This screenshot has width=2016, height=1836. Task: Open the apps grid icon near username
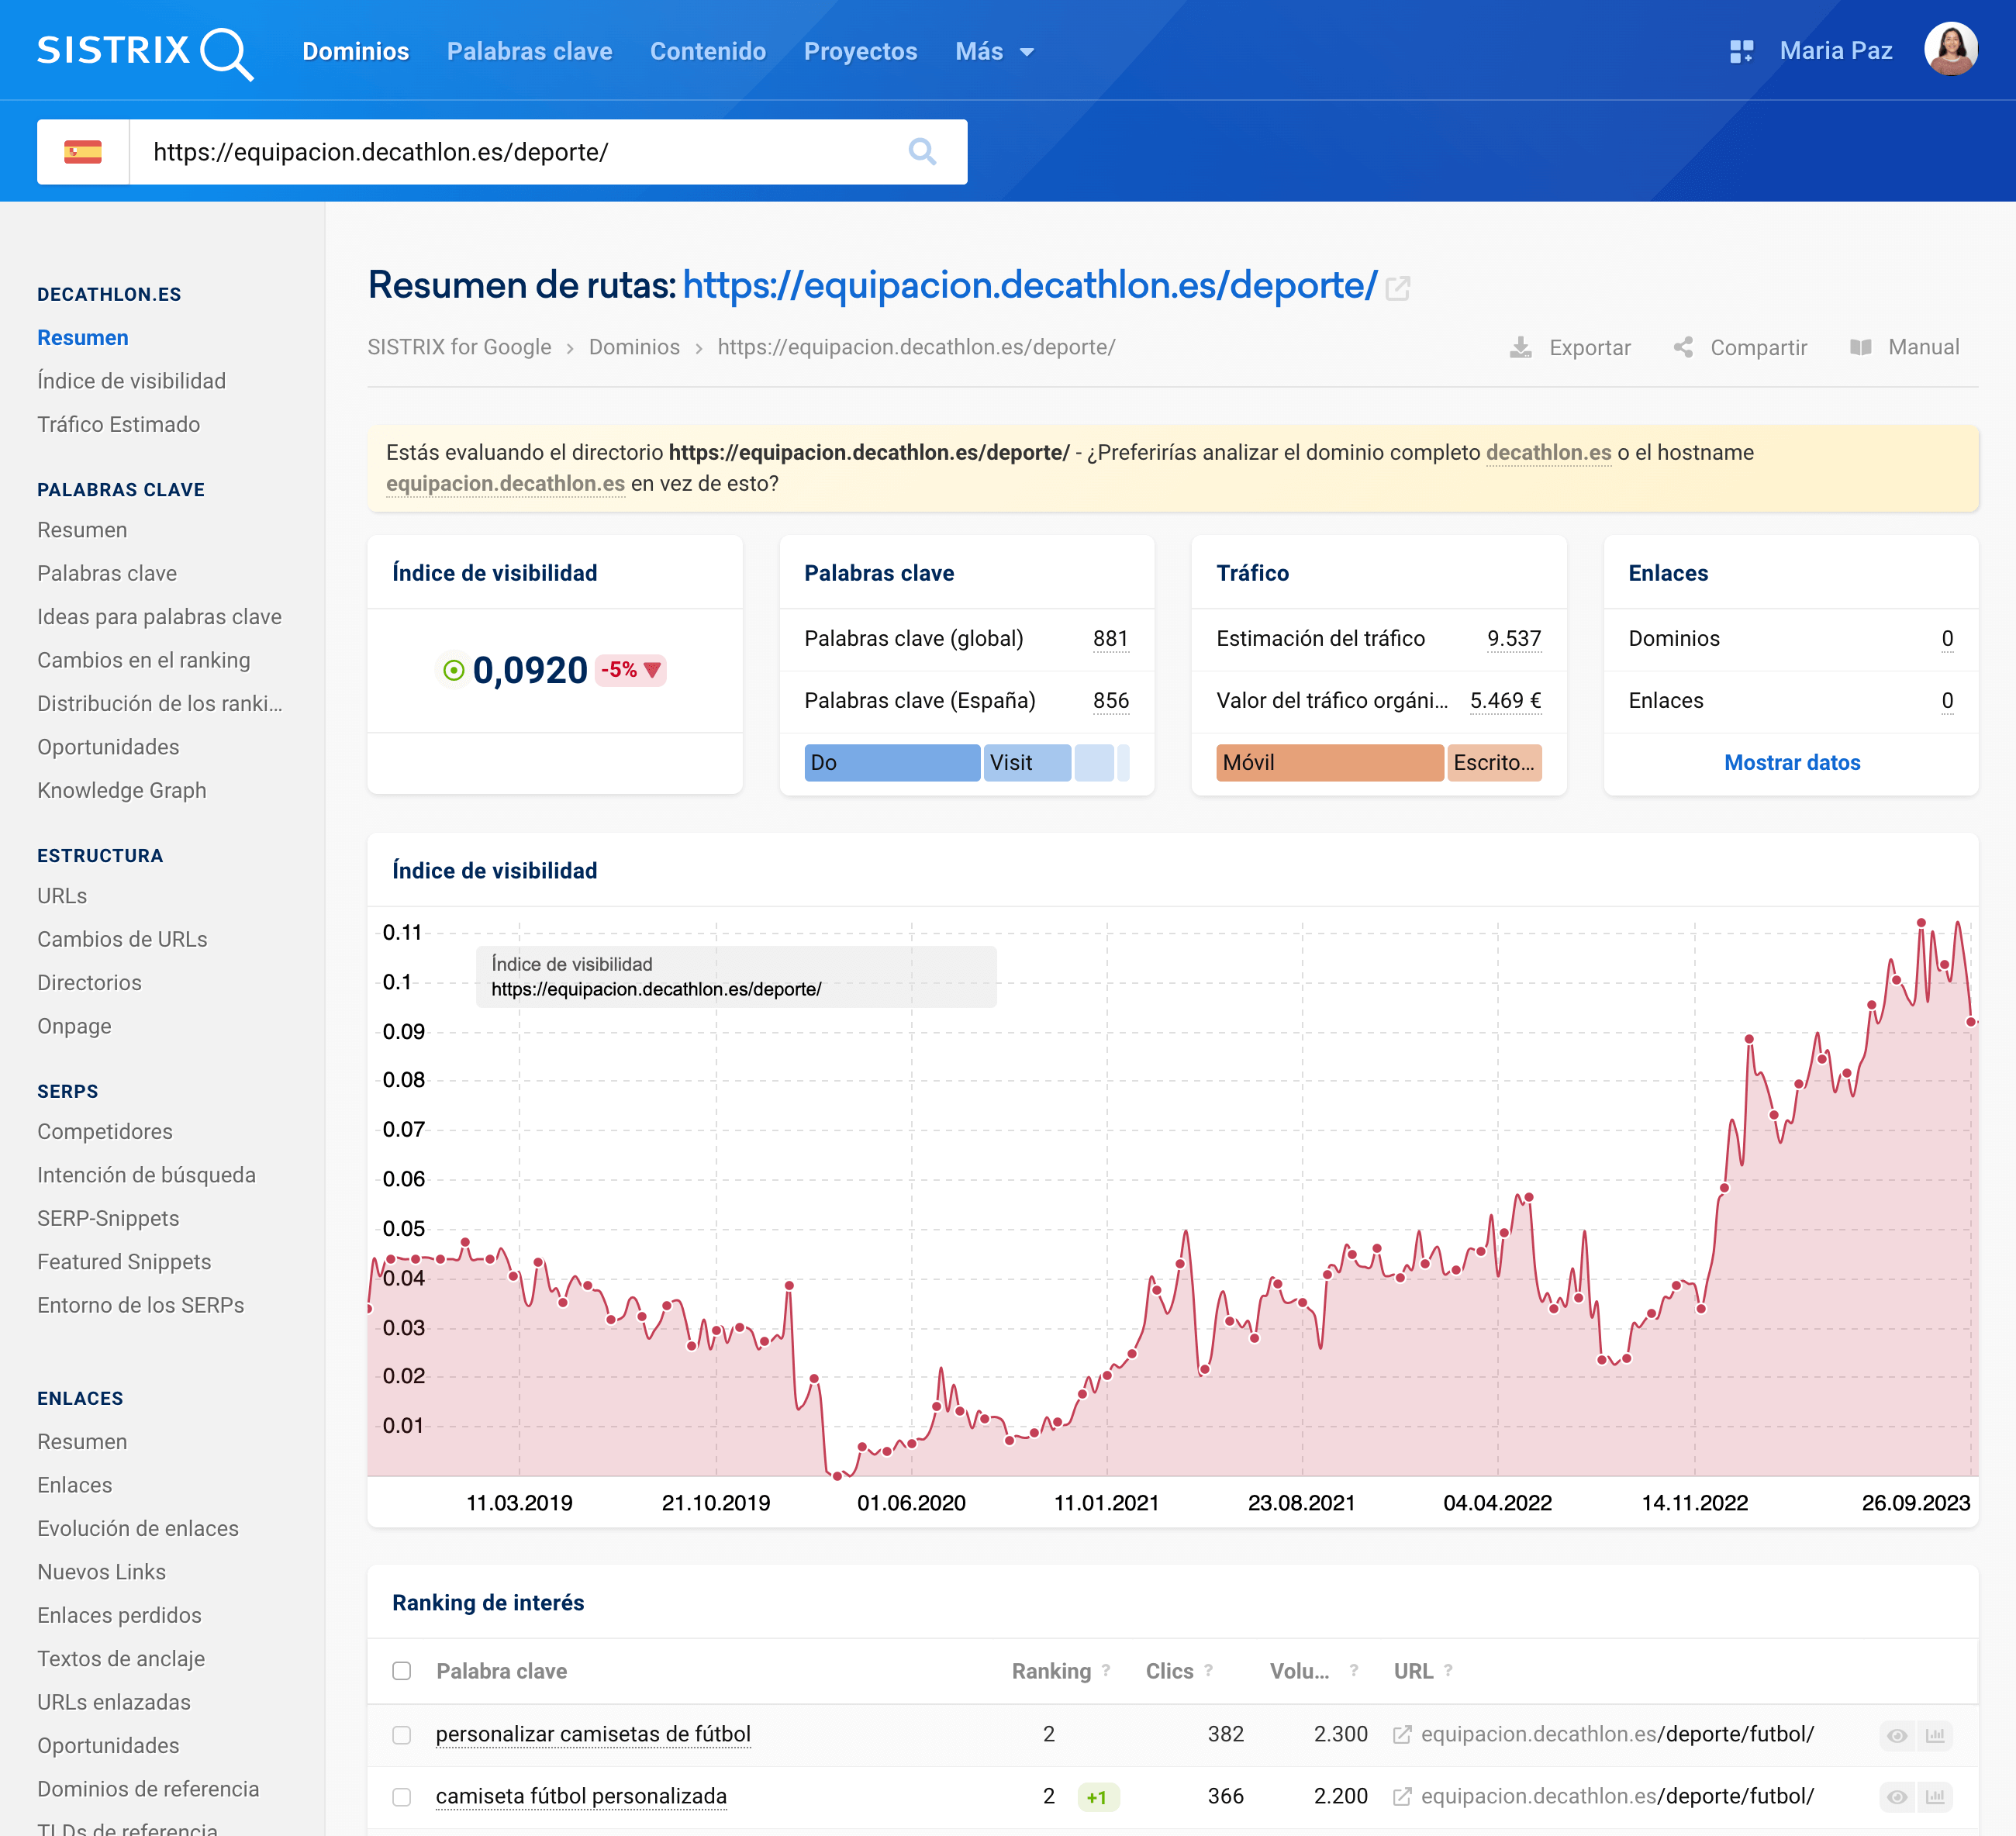pos(1741,51)
